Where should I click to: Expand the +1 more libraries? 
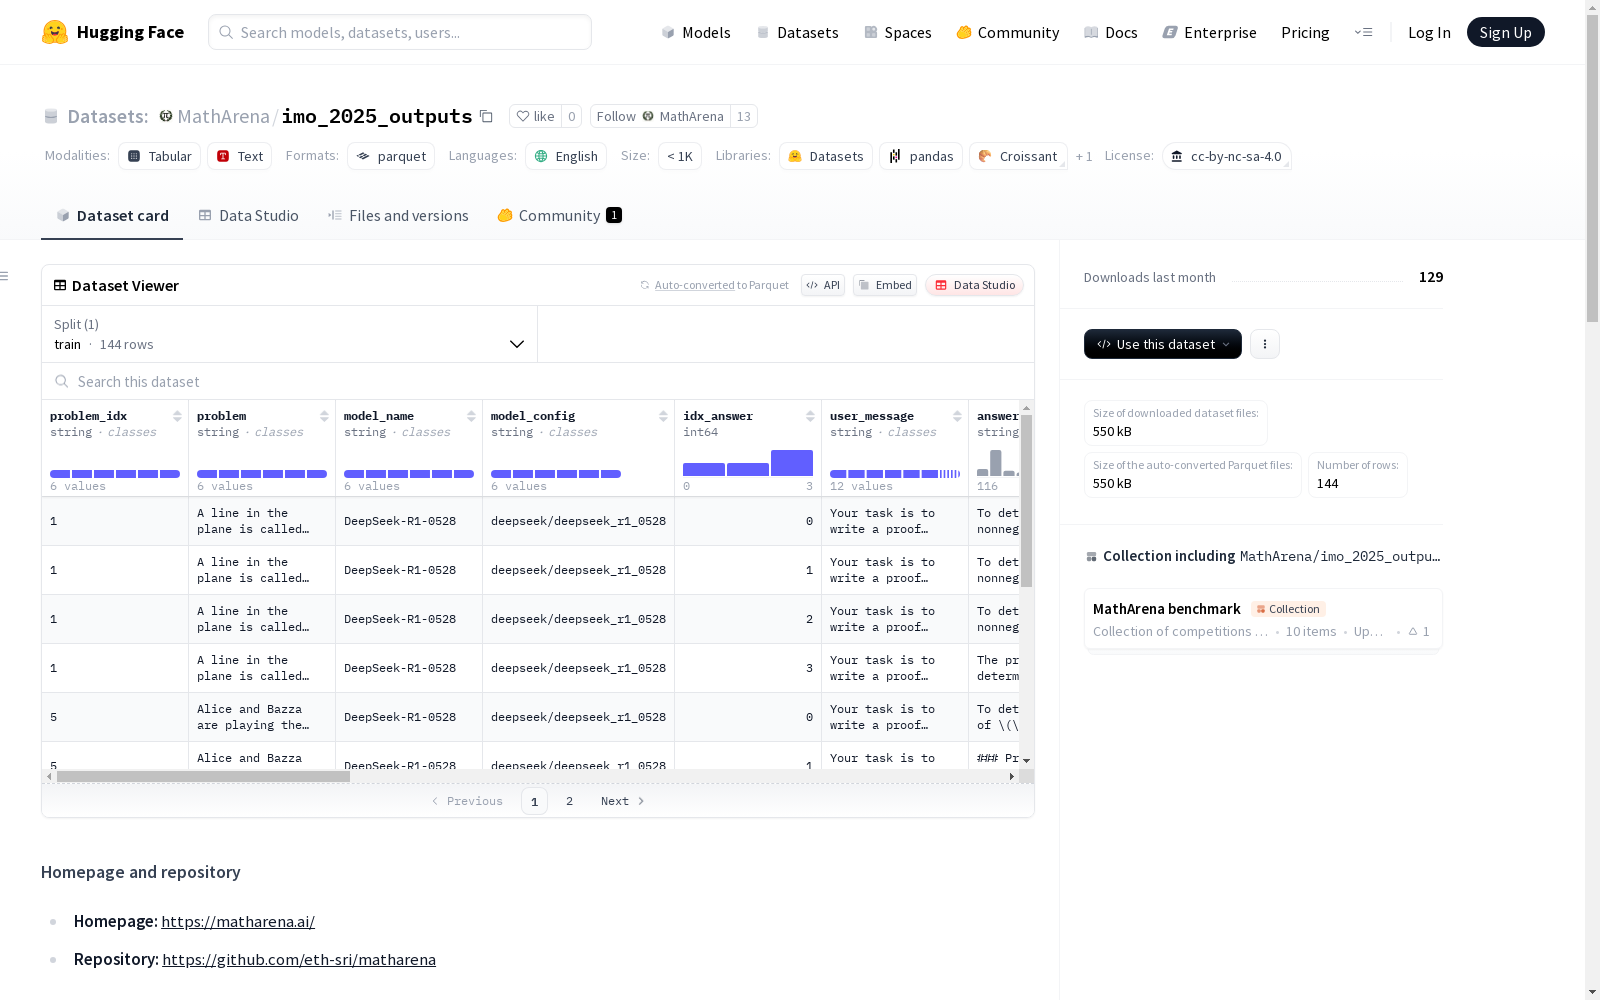click(x=1084, y=156)
